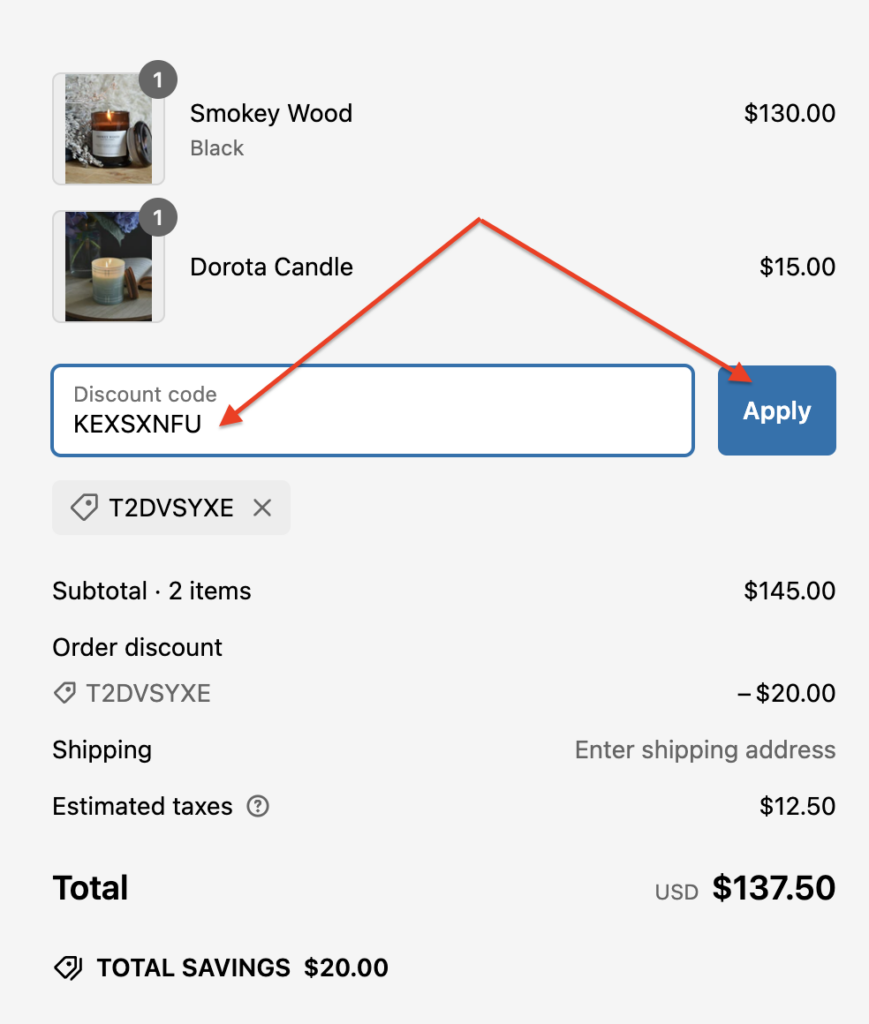869x1024 pixels.
Task: Click the Estimated taxes help icon
Action: pos(258,806)
